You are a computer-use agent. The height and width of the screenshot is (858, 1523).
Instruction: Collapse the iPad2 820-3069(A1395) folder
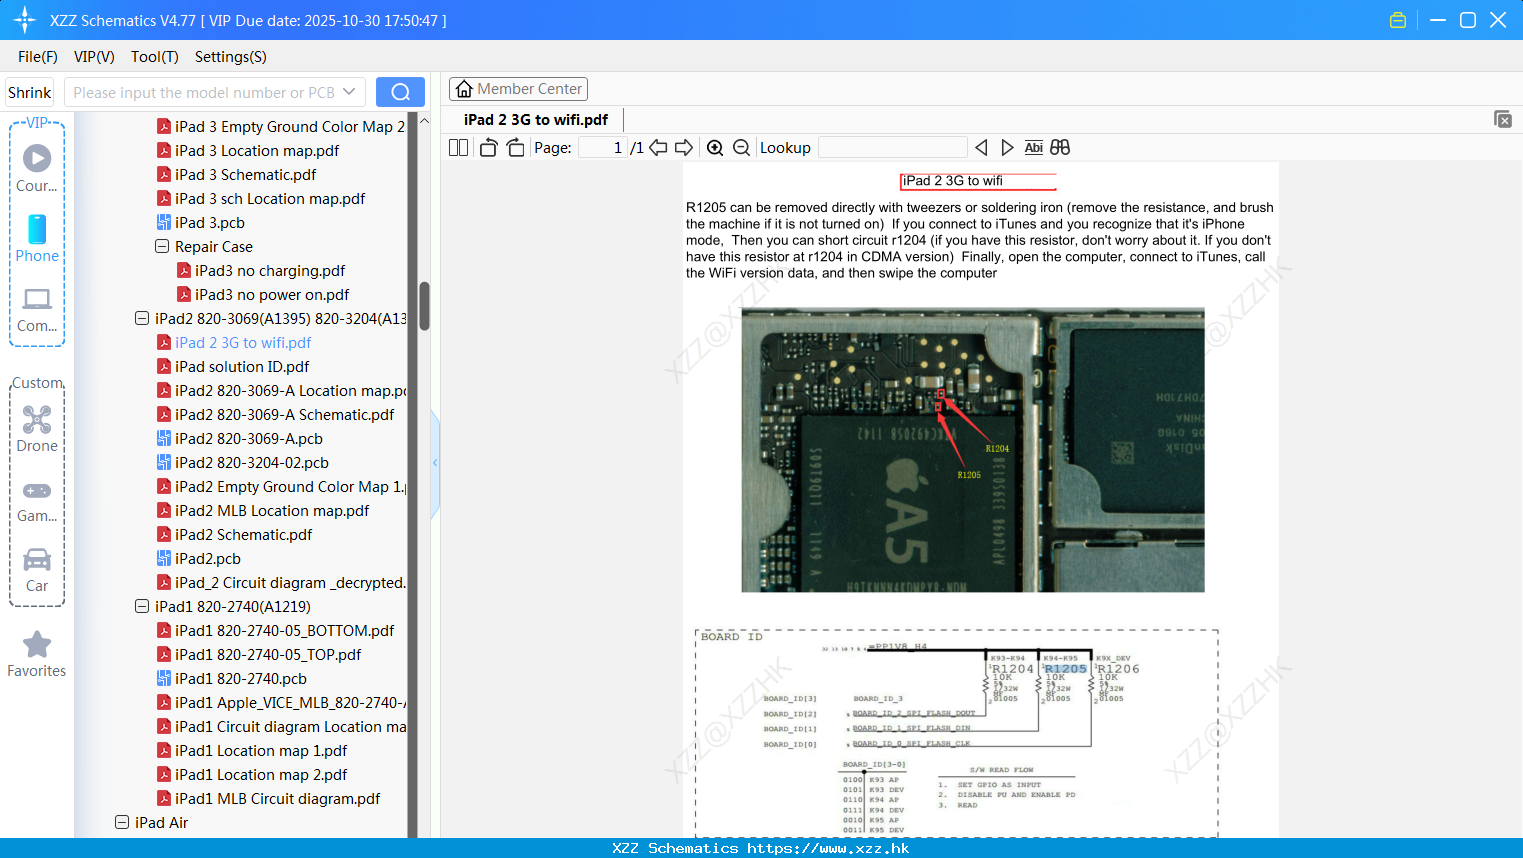click(x=142, y=318)
